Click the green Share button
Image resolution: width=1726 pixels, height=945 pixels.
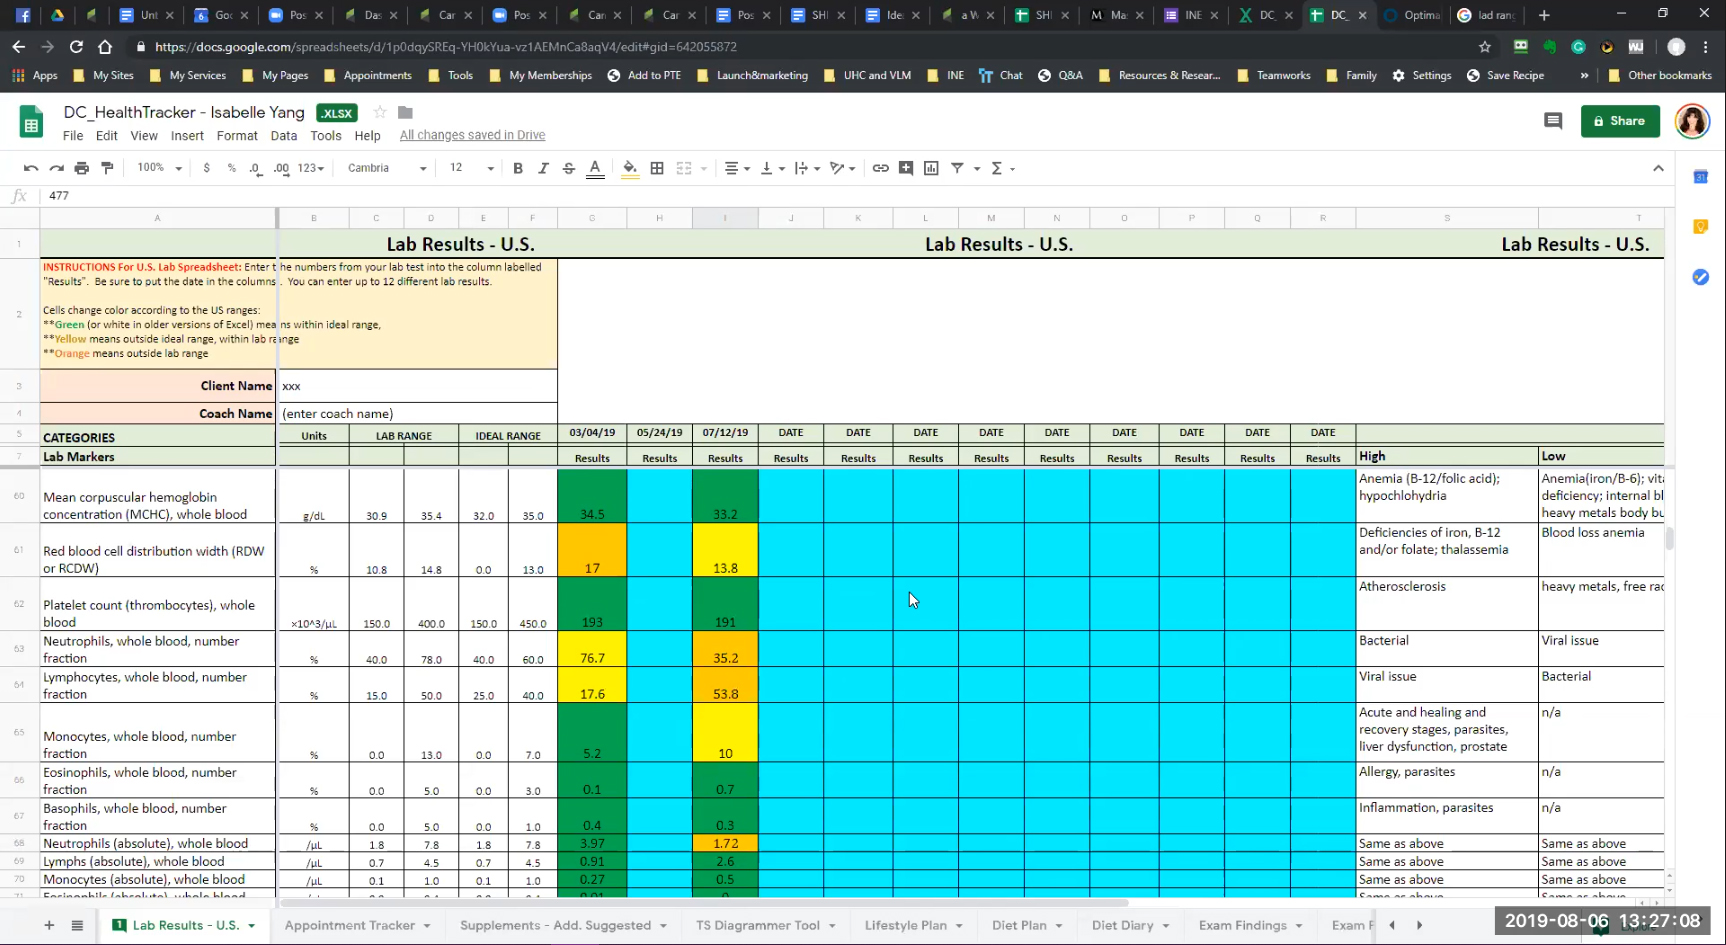coord(1620,121)
